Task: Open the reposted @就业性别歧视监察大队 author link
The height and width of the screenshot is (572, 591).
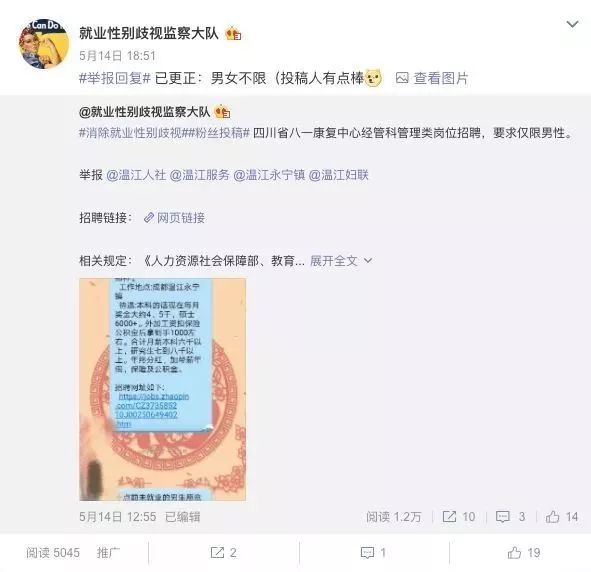Action: point(144,112)
